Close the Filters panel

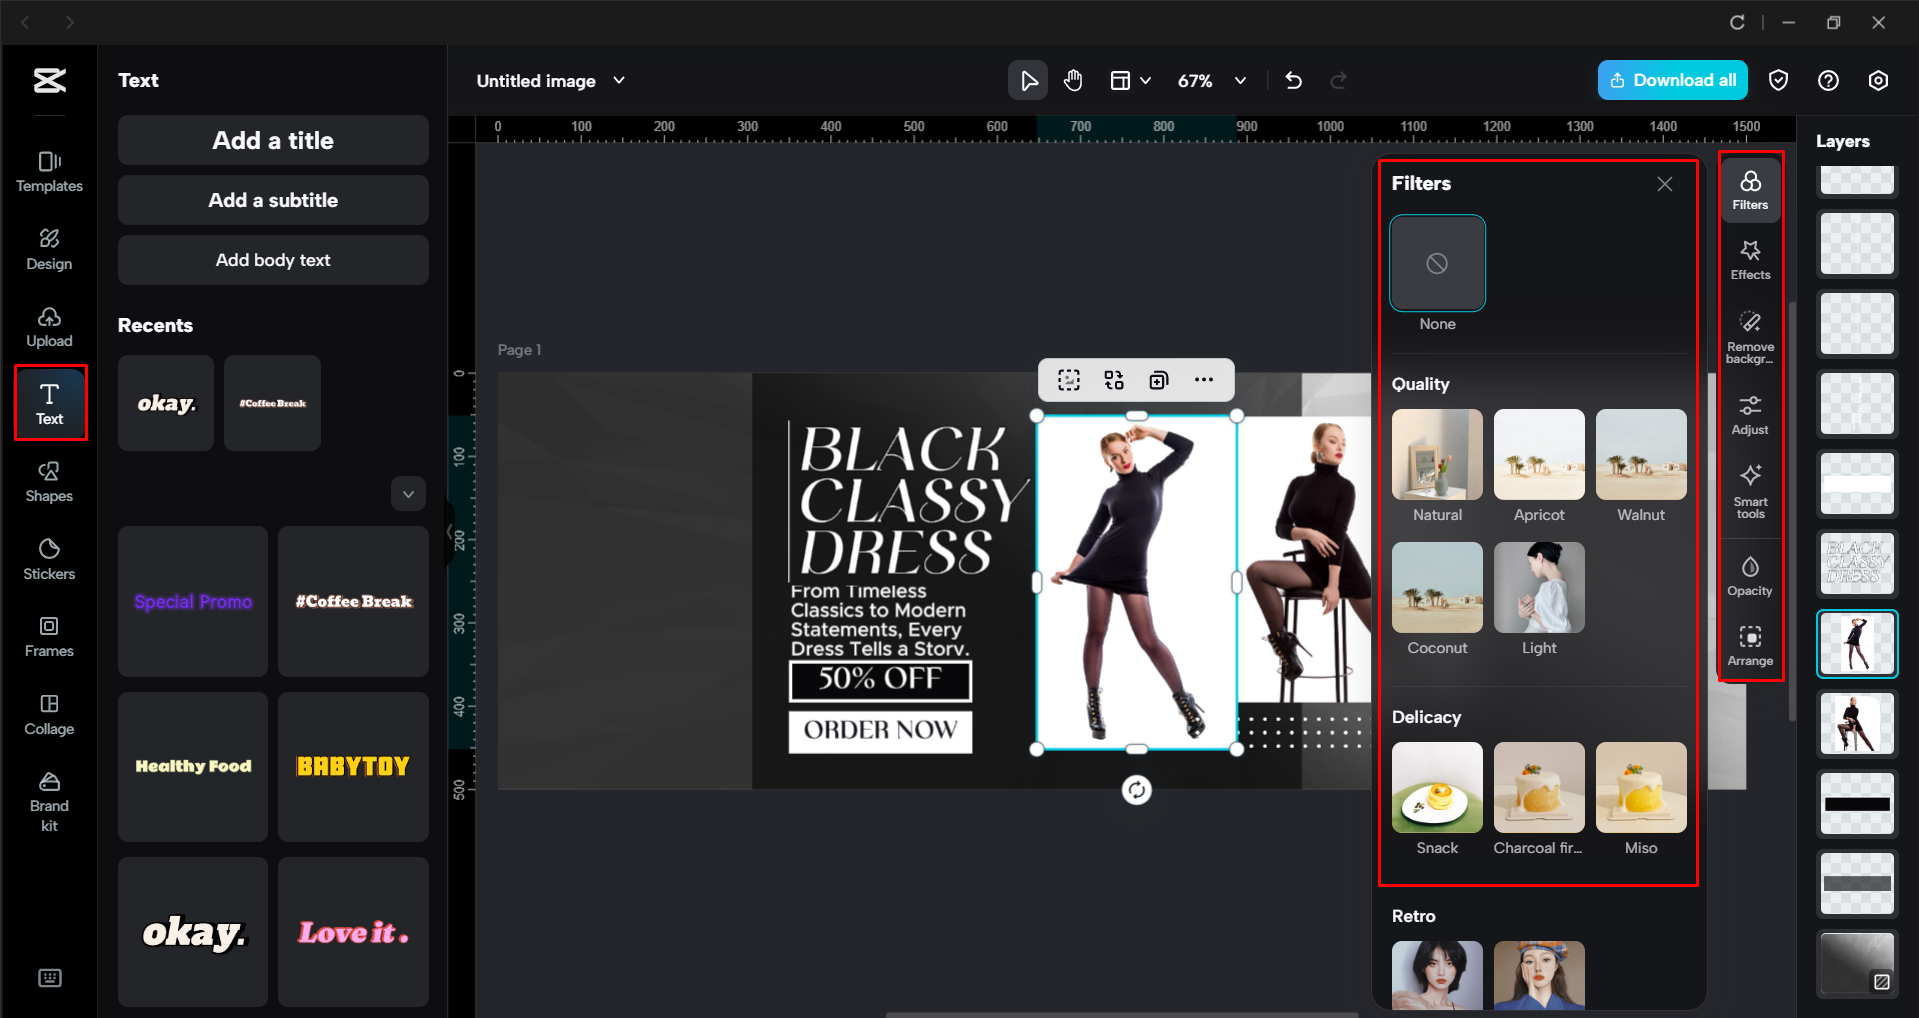coord(1663,183)
